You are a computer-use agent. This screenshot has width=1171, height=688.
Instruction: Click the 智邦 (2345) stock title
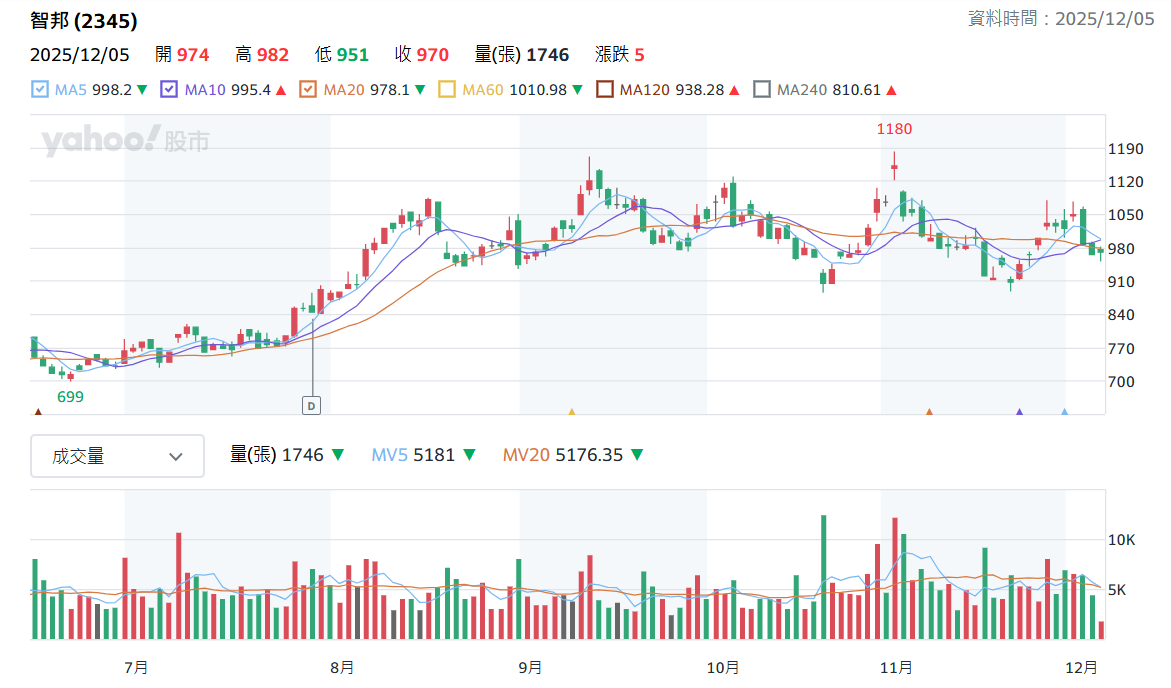(84, 21)
